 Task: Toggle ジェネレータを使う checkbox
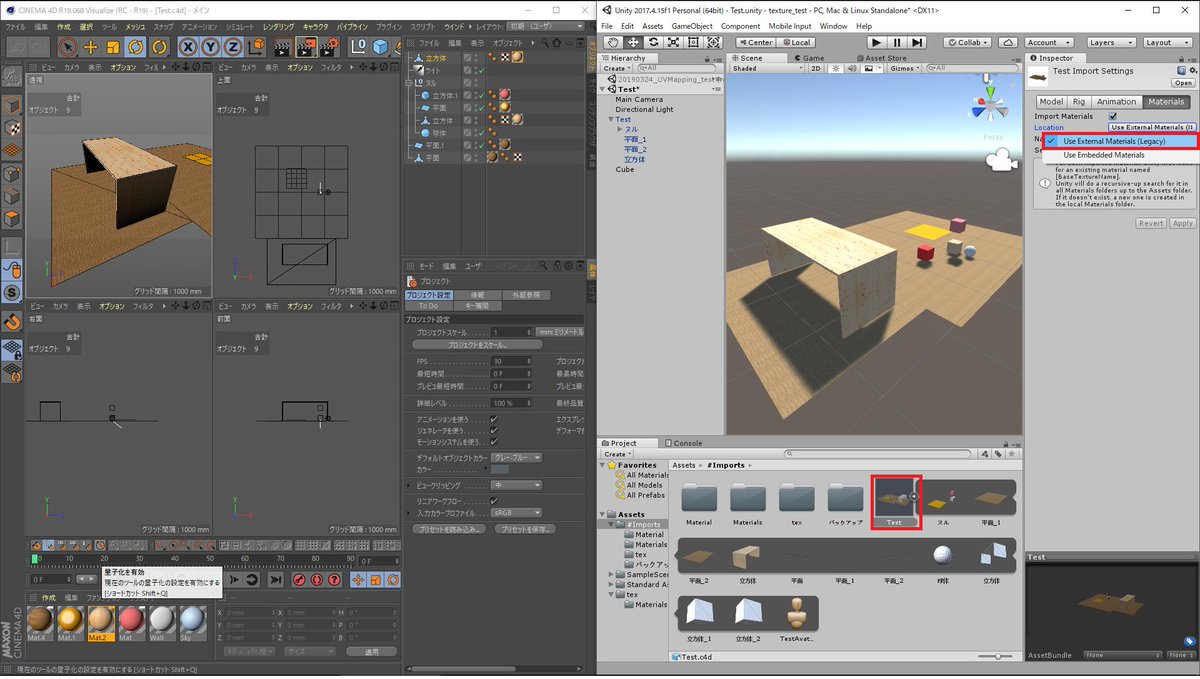(x=494, y=430)
